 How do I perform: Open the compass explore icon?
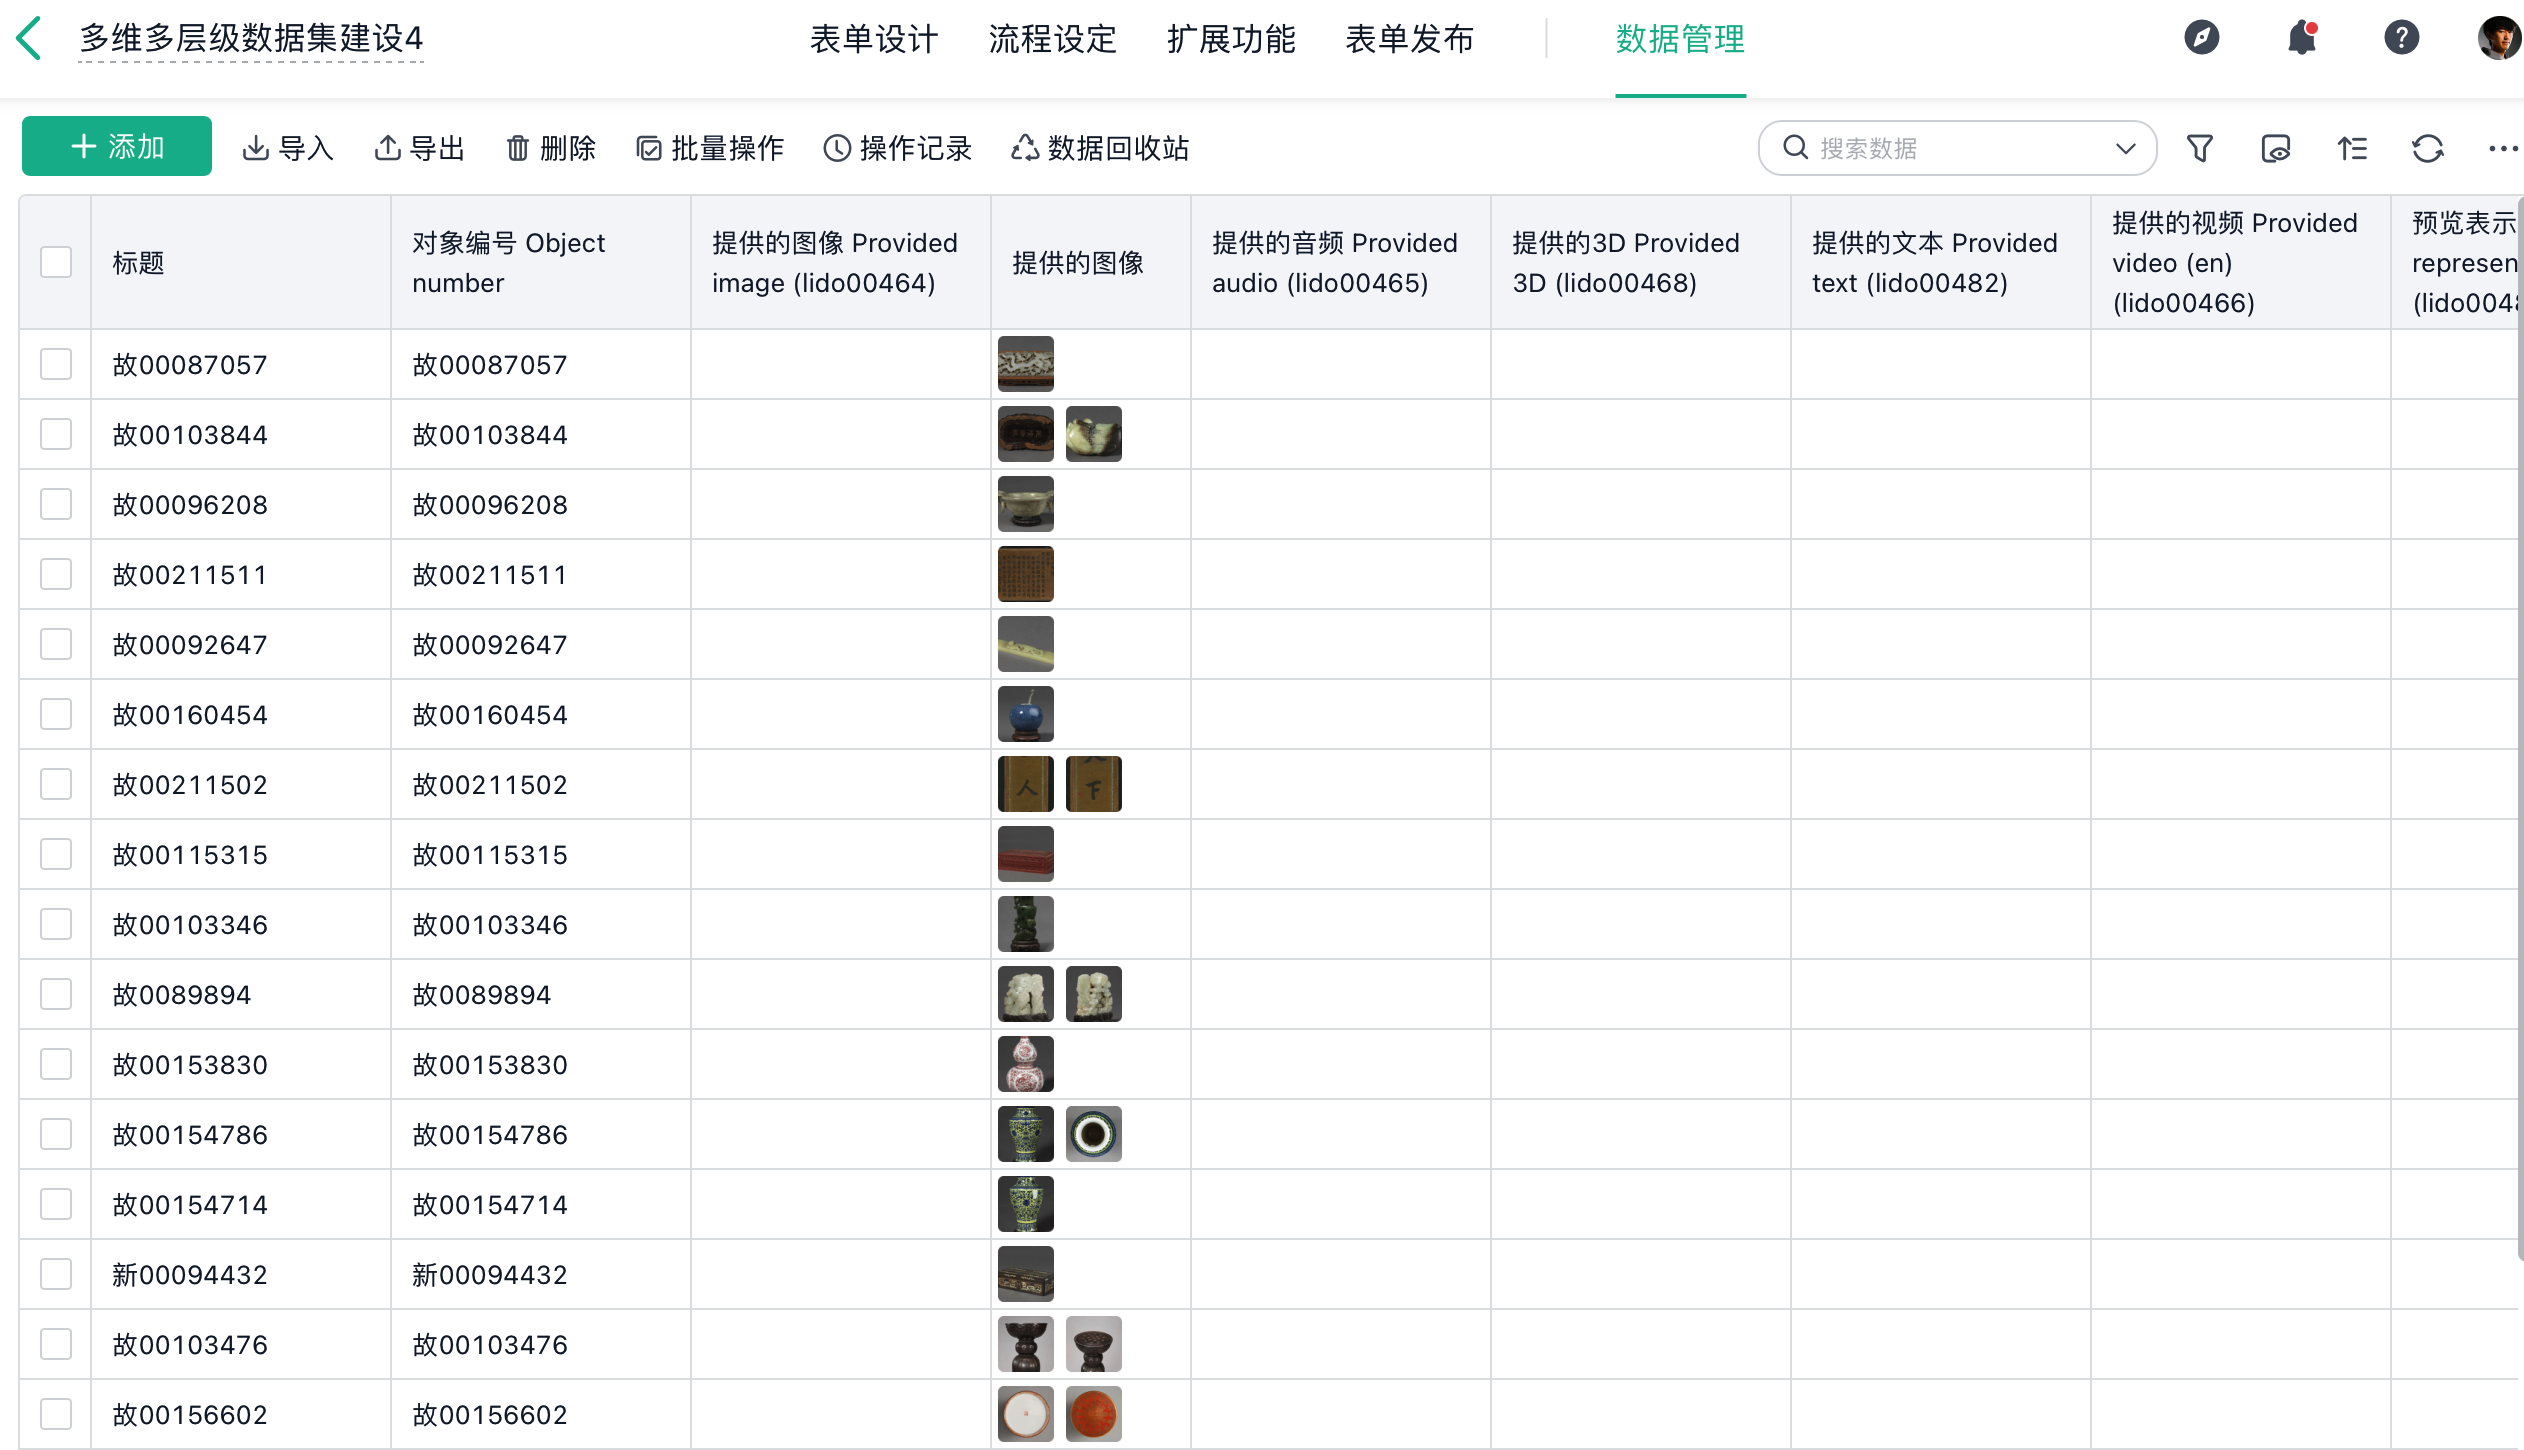point(2201,39)
